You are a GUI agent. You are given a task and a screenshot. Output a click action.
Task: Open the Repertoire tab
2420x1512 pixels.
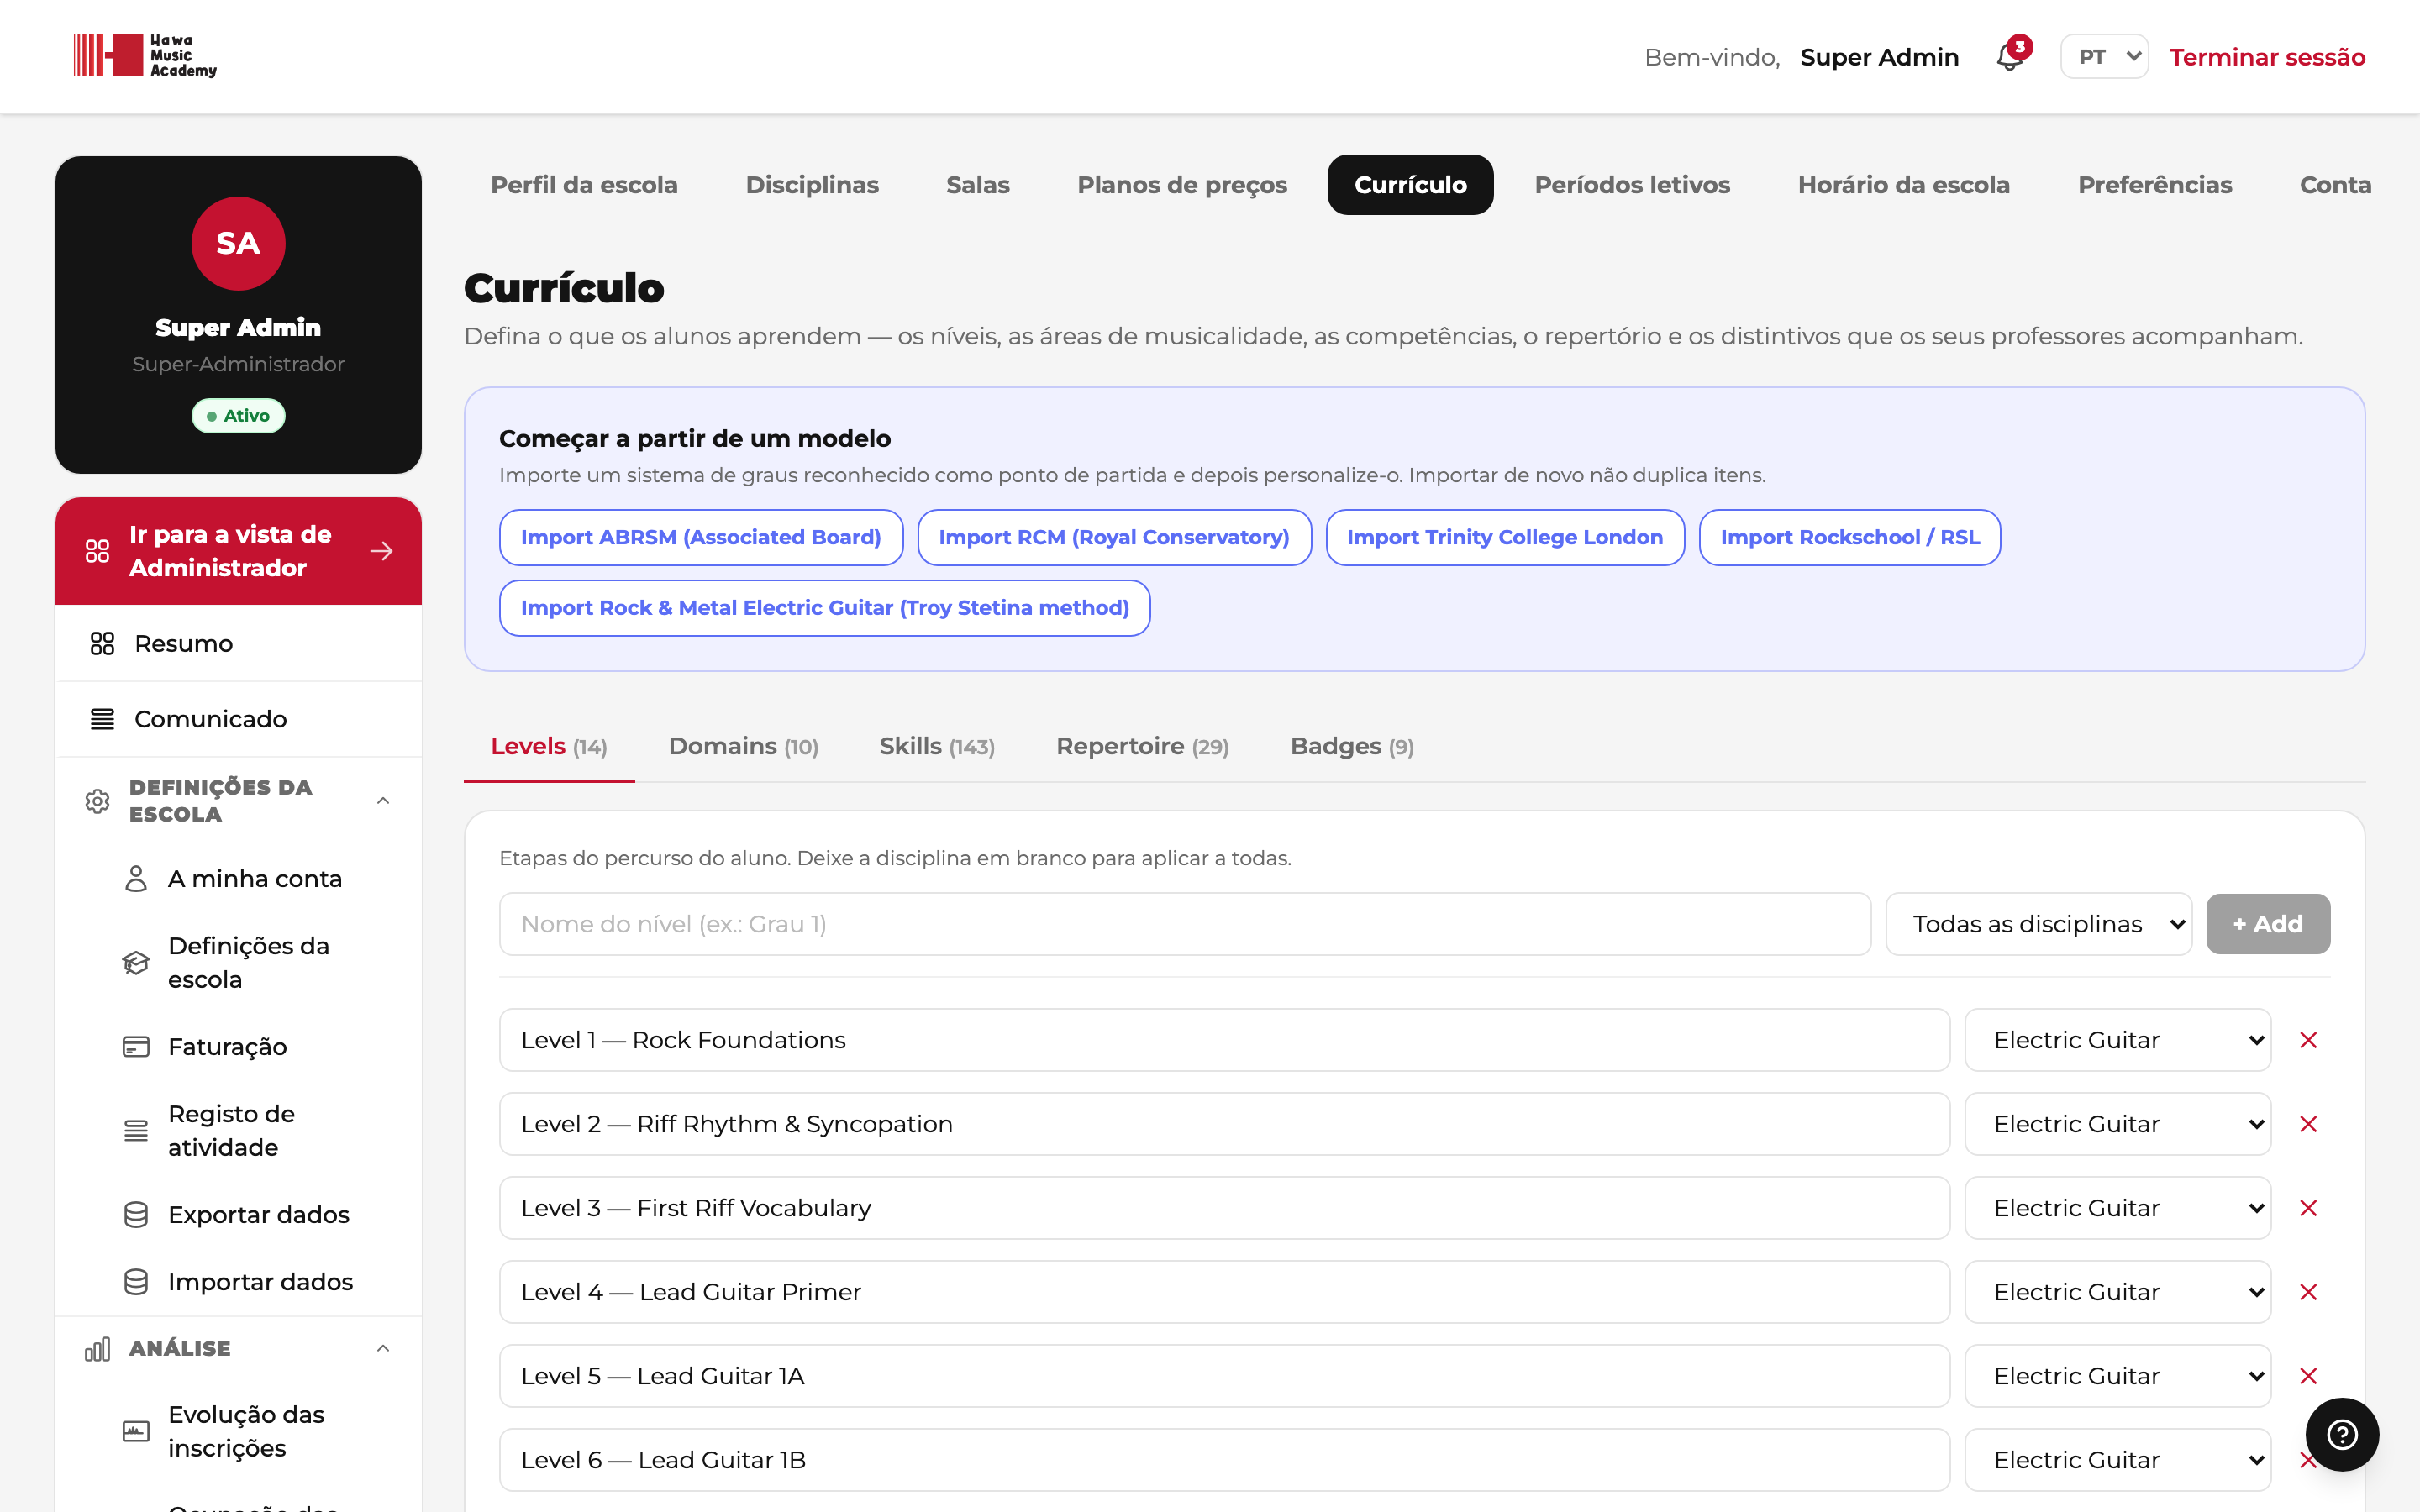1142,746
